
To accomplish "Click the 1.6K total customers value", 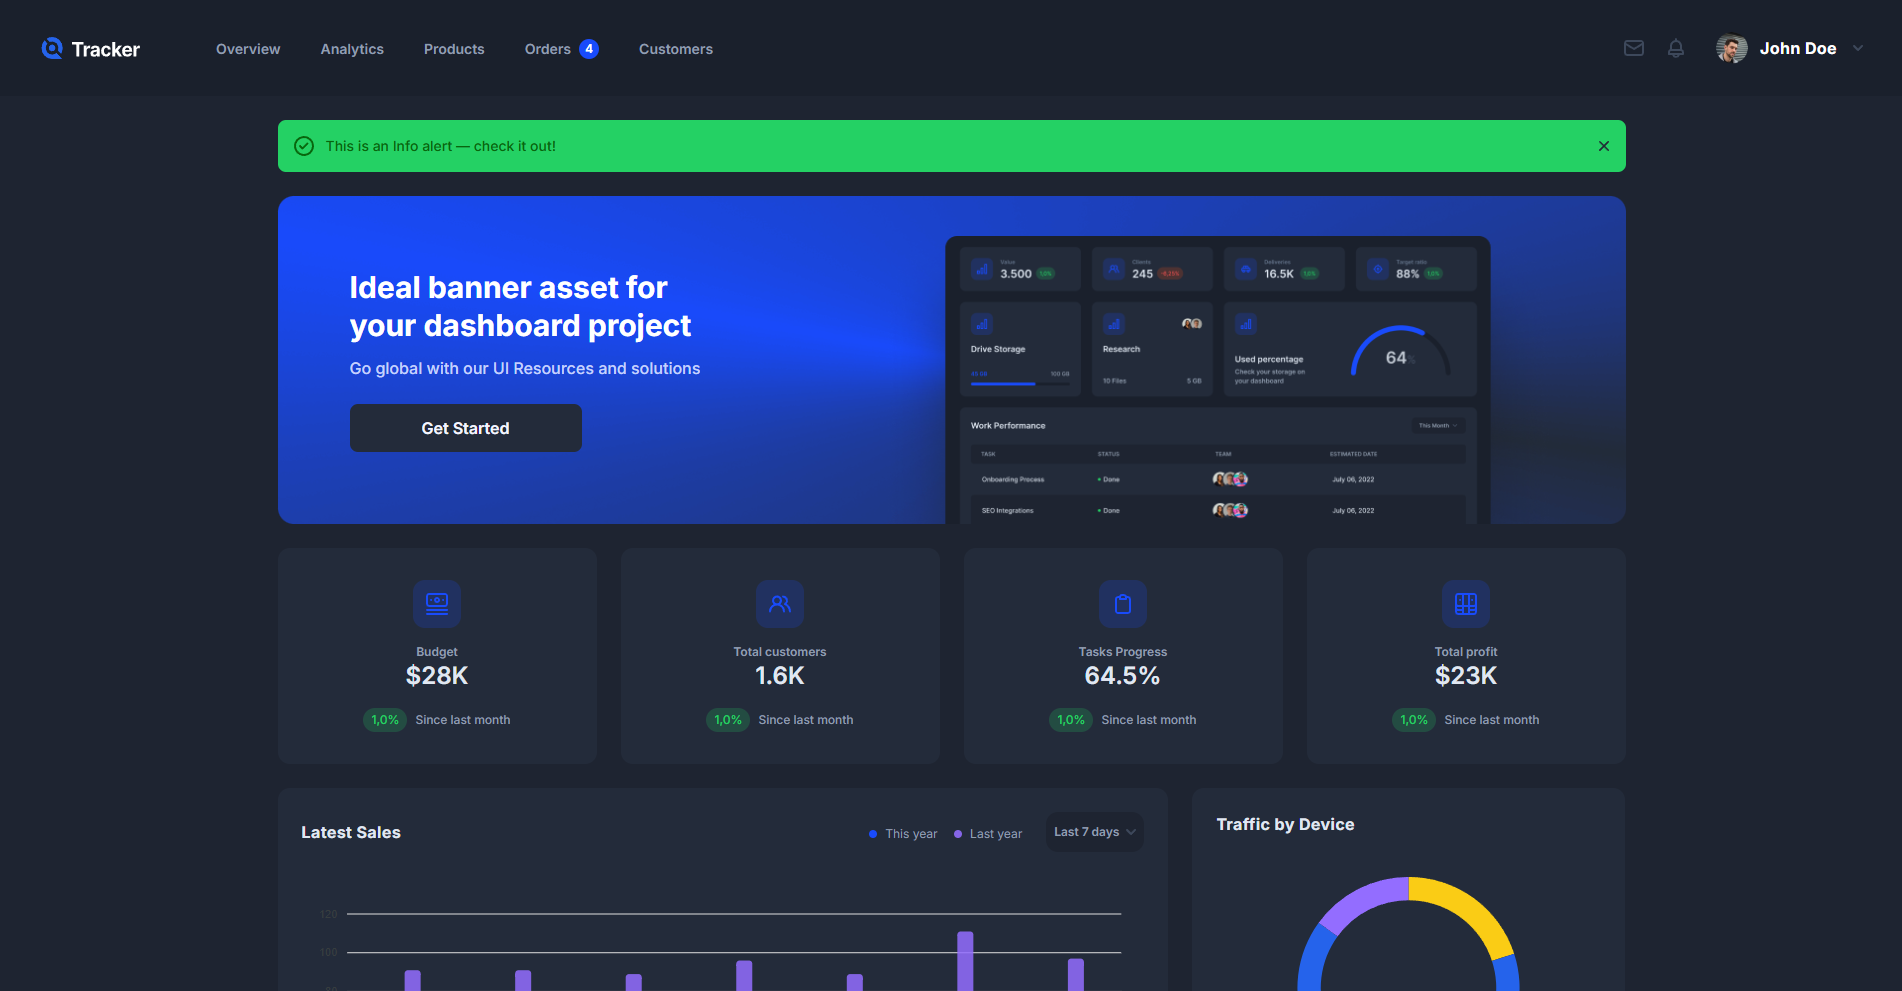I will click(780, 676).
